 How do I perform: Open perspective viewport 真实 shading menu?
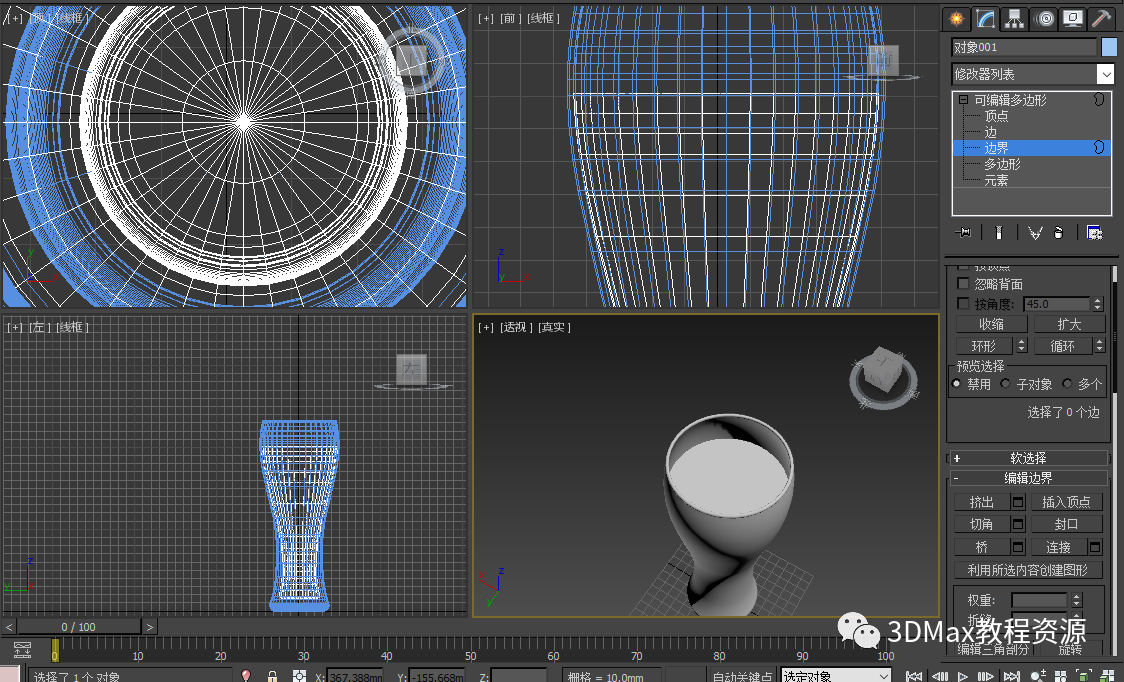click(x=553, y=327)
